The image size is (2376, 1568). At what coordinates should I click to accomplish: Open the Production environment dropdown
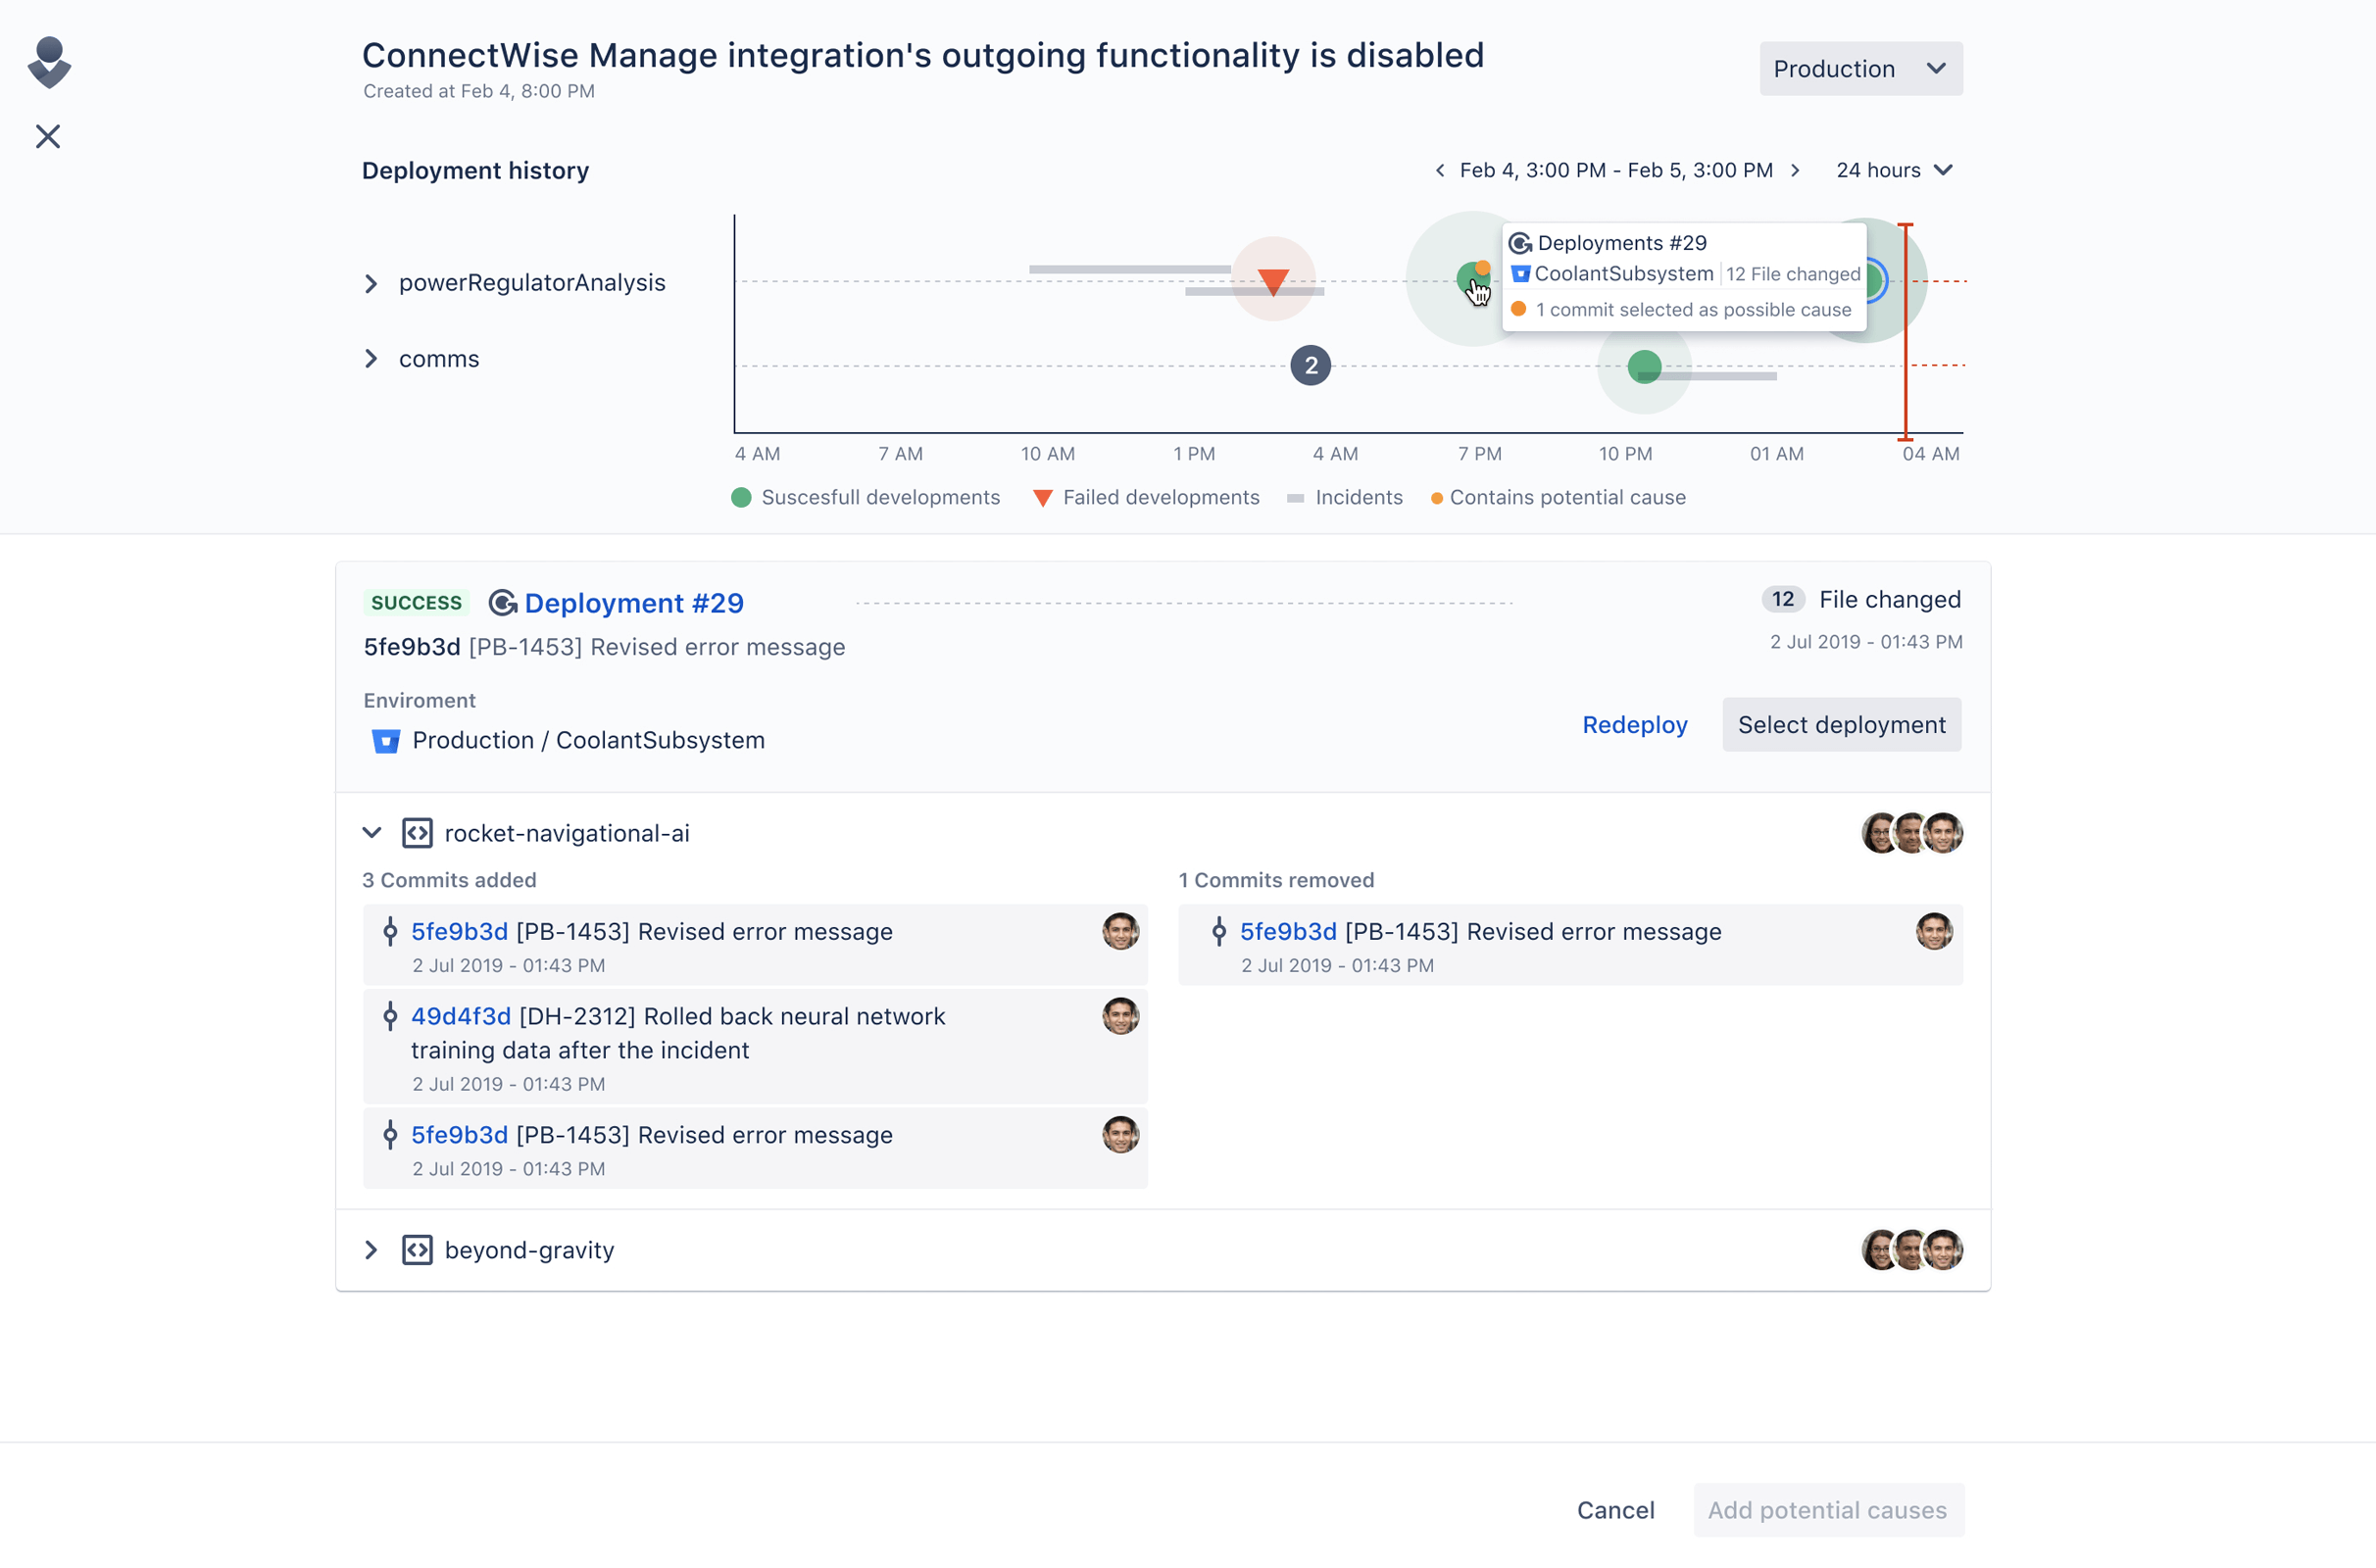[1861, 68]
